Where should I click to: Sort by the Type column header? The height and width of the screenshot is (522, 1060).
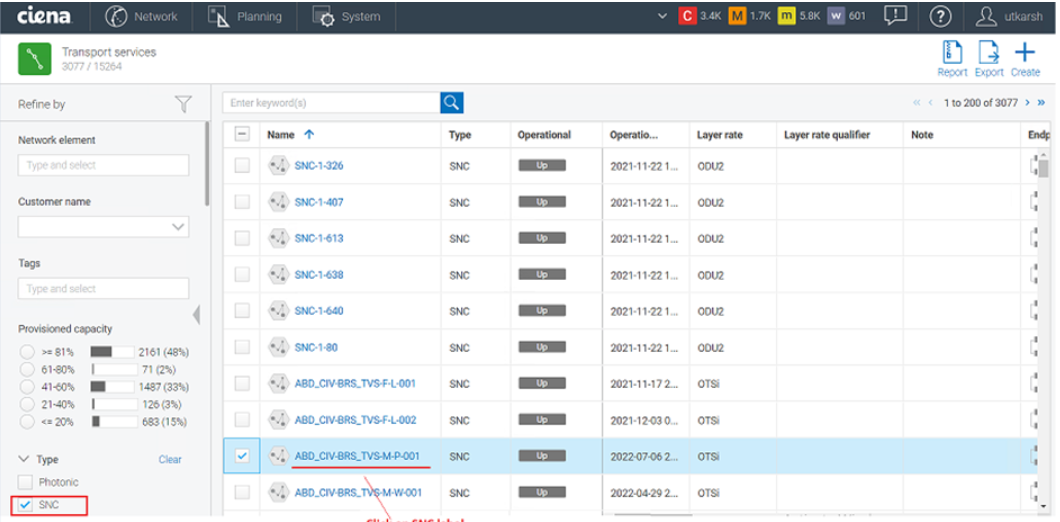tap(460, 135)
